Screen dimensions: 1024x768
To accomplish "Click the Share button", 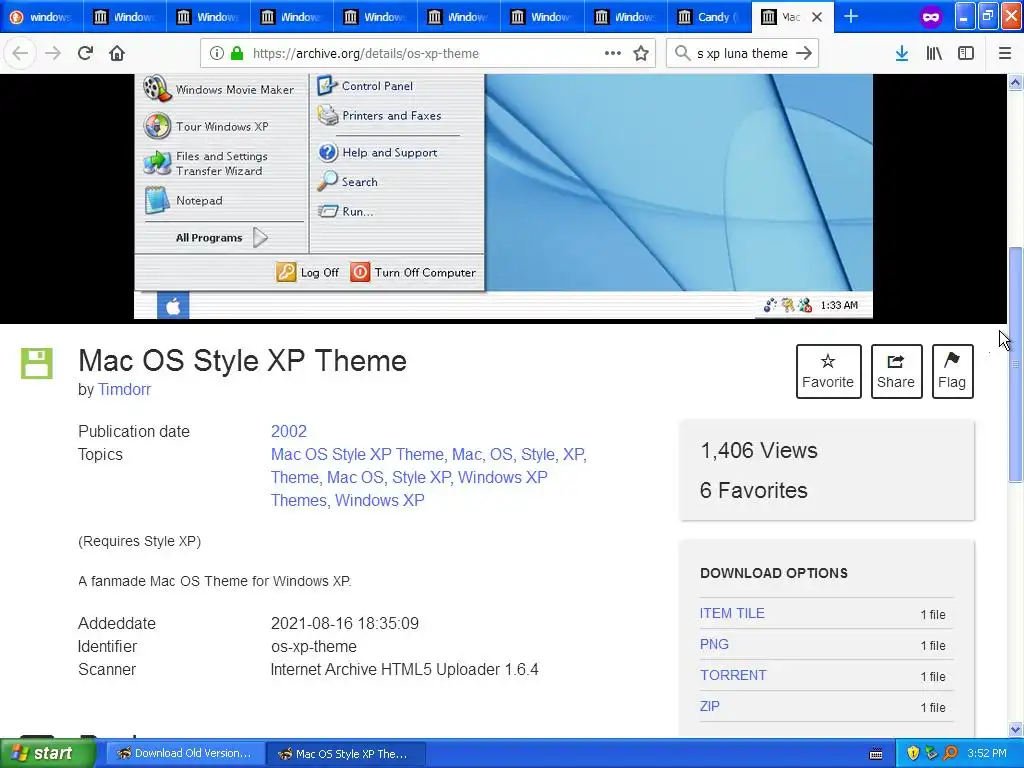I will pyautogui.click(x=896, y=371).
